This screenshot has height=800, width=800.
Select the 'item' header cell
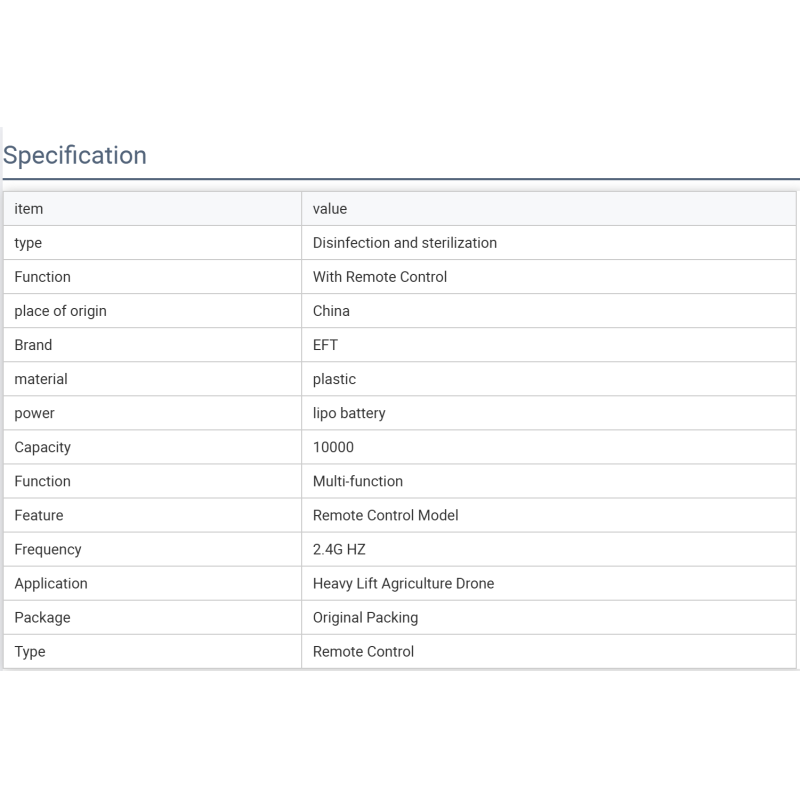153,209
